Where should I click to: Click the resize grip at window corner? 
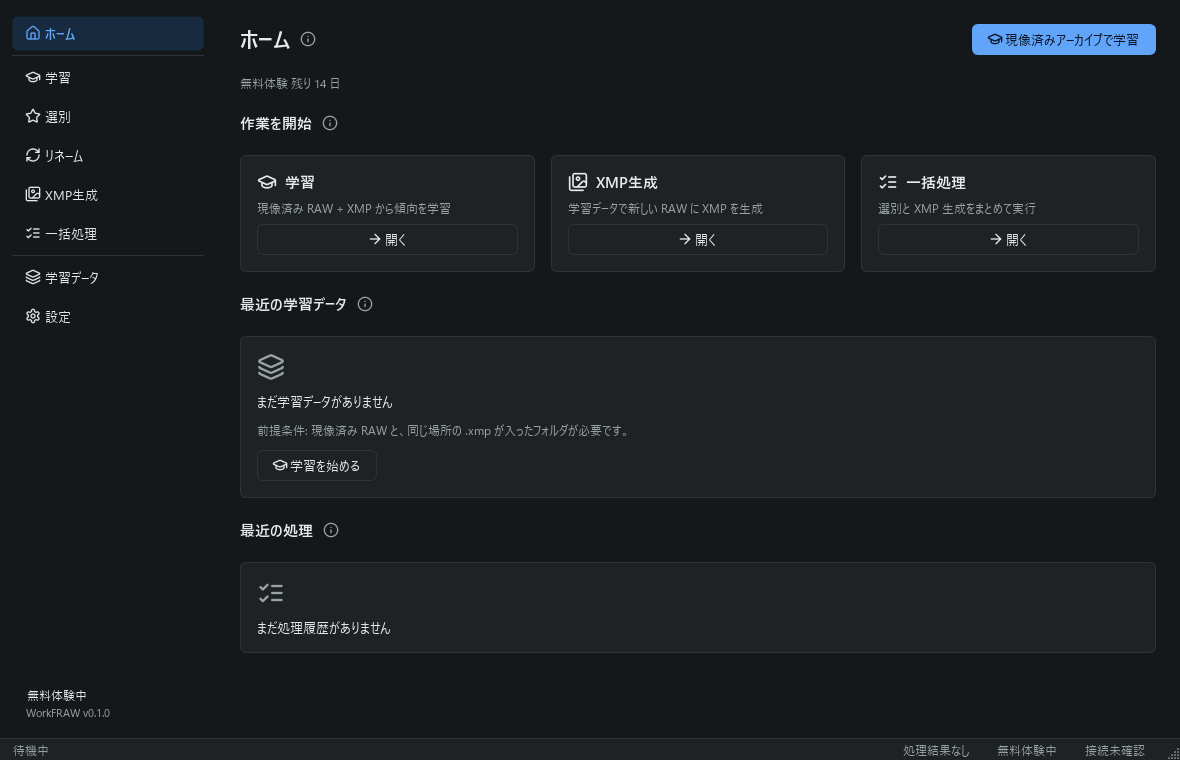[1173, 753]
